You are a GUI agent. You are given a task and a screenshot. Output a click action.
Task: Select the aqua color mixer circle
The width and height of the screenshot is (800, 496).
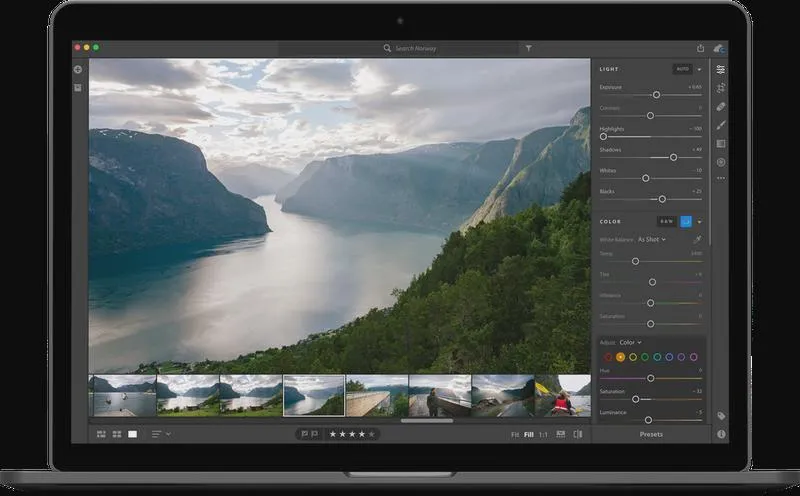(657, 357)
